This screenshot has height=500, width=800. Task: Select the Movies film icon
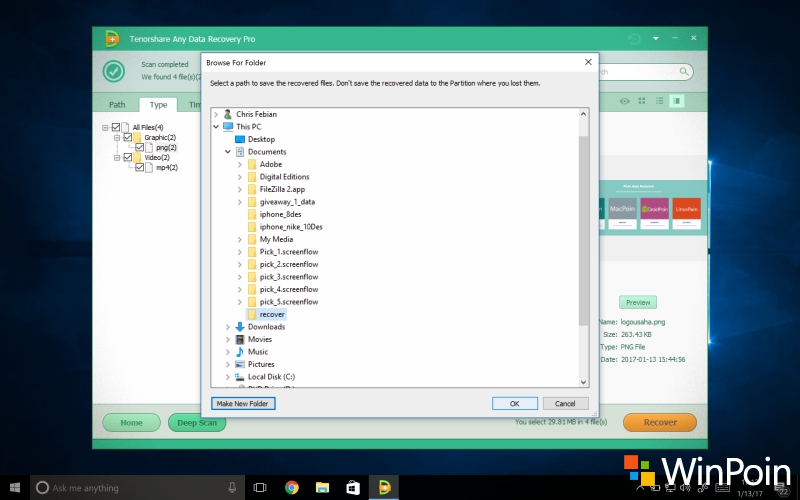(240, 339)
